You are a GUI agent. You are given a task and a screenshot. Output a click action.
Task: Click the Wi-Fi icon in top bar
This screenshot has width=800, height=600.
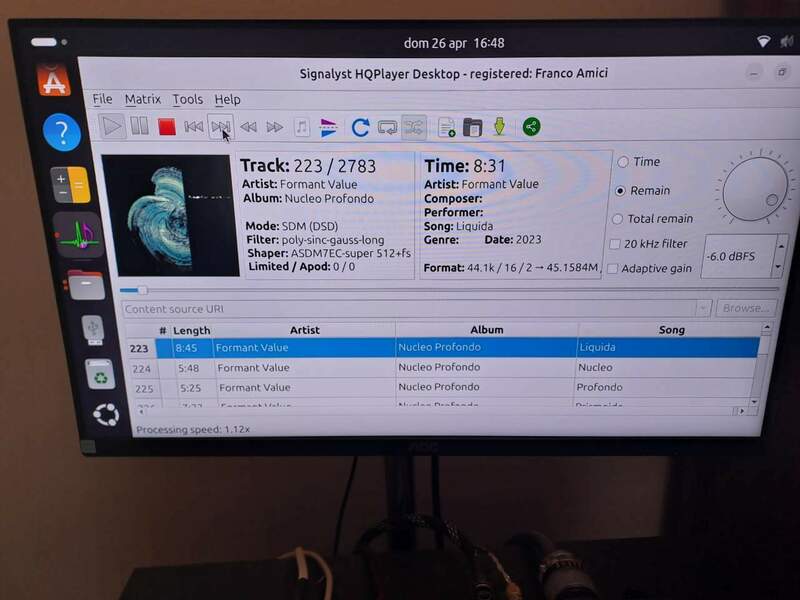pyautogui.click(x=763, y=41)
